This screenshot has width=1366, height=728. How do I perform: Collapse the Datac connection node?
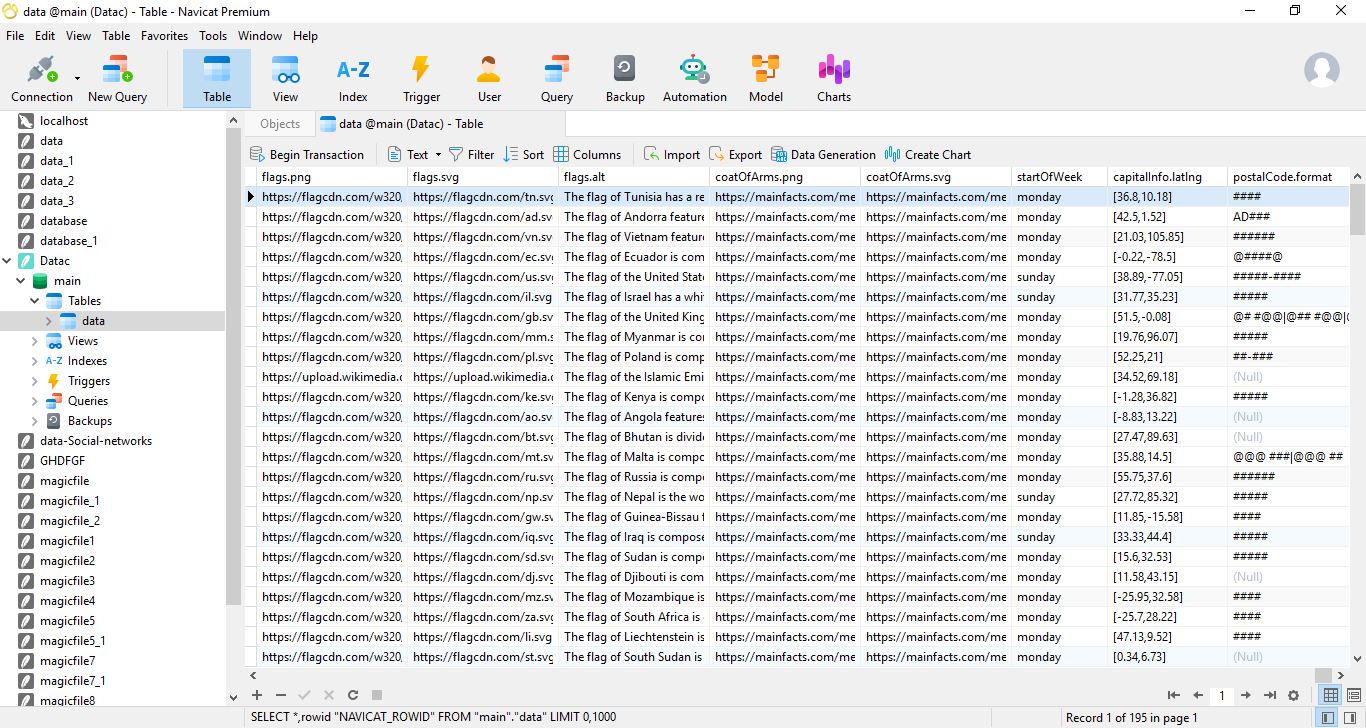tap(8, 261)
